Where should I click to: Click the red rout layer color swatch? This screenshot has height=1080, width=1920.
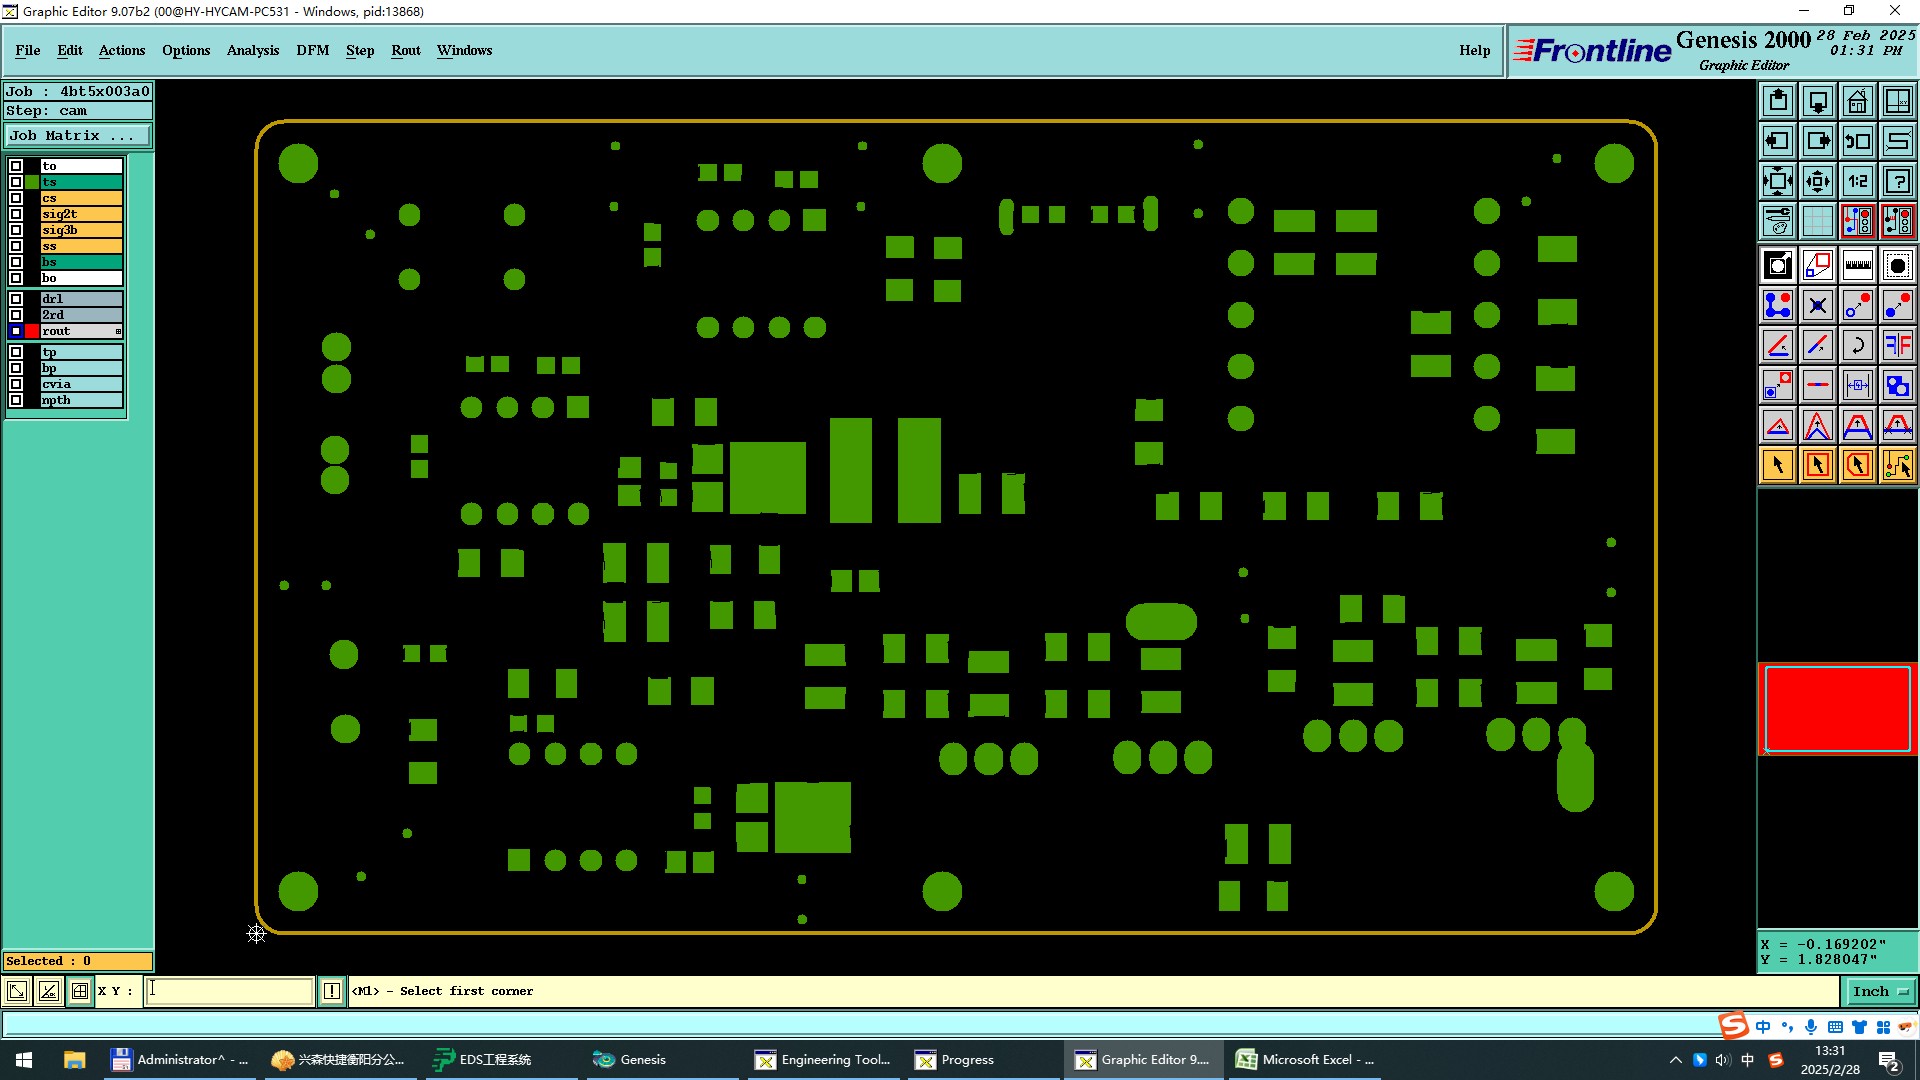click(x=32, y=331)
